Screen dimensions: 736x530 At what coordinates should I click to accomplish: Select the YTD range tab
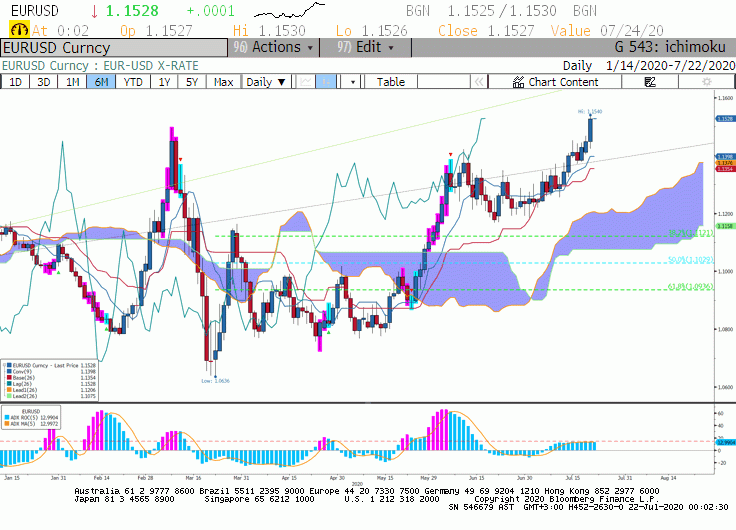(133, 82)
